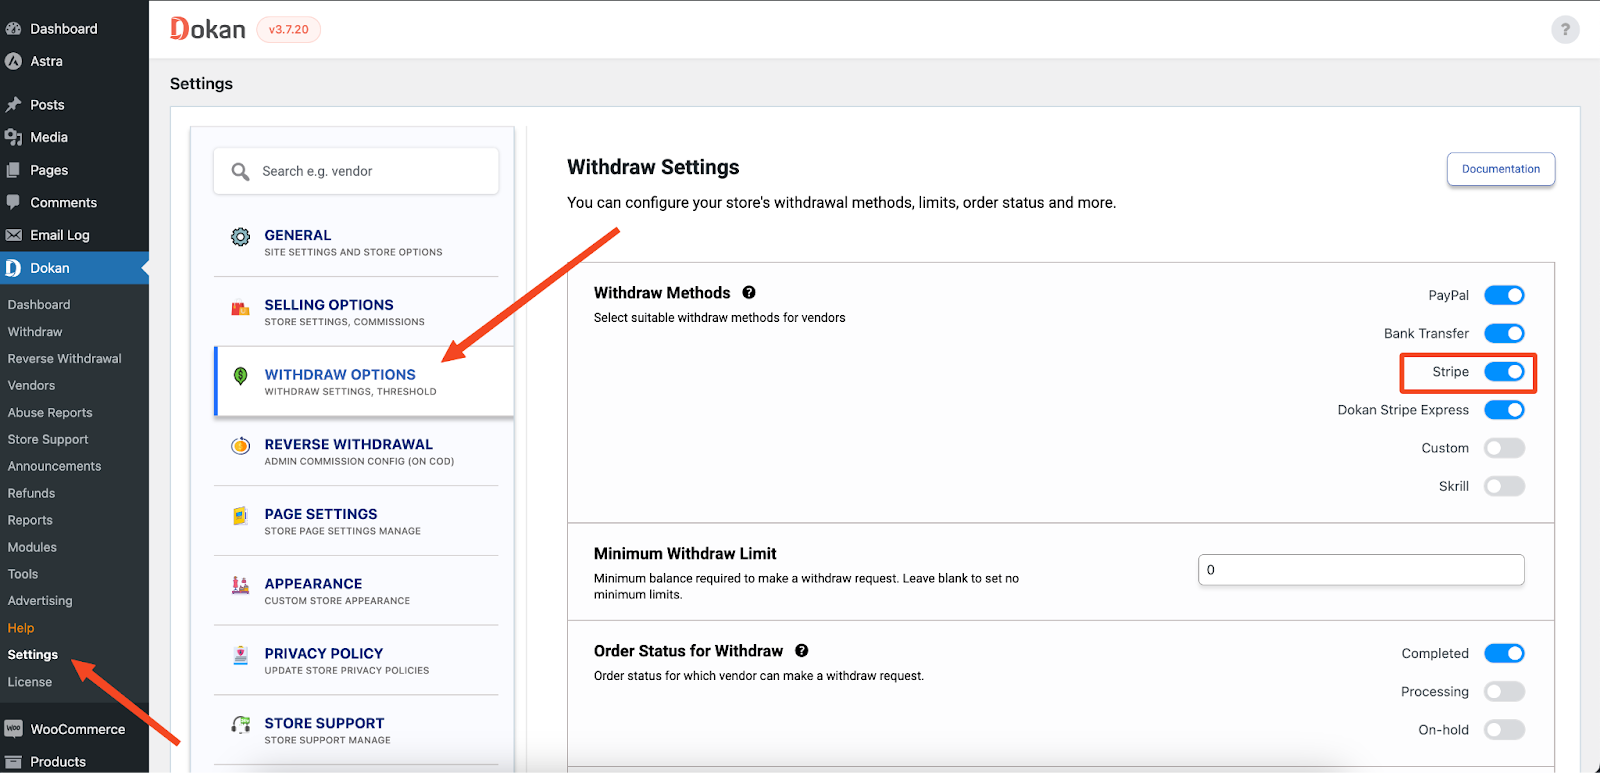Open Dokan Withdraw submenu link
Screen dimensions: 1600x773
tap(35, 331)
